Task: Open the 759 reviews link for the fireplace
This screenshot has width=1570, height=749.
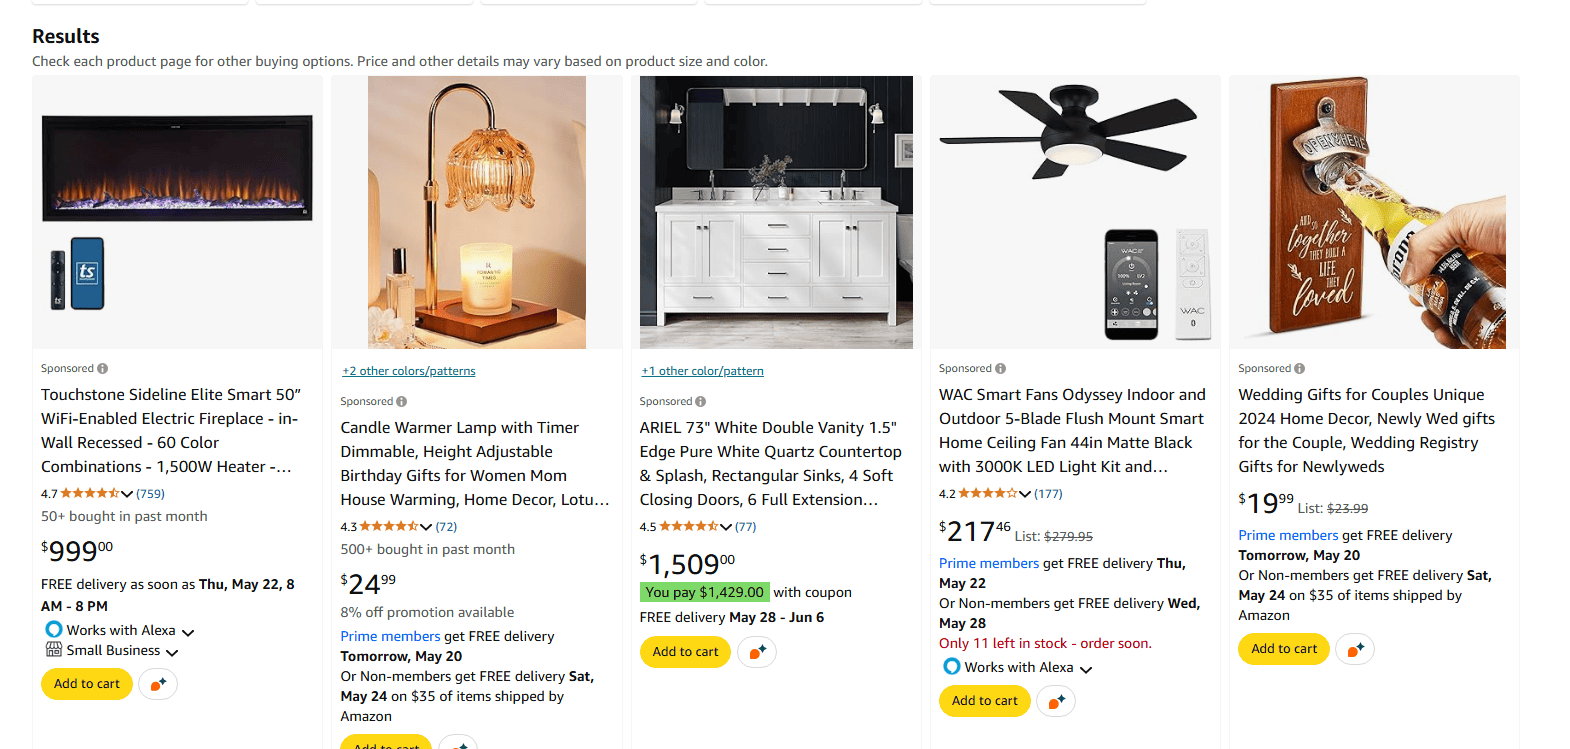Action: click(151, 494)
